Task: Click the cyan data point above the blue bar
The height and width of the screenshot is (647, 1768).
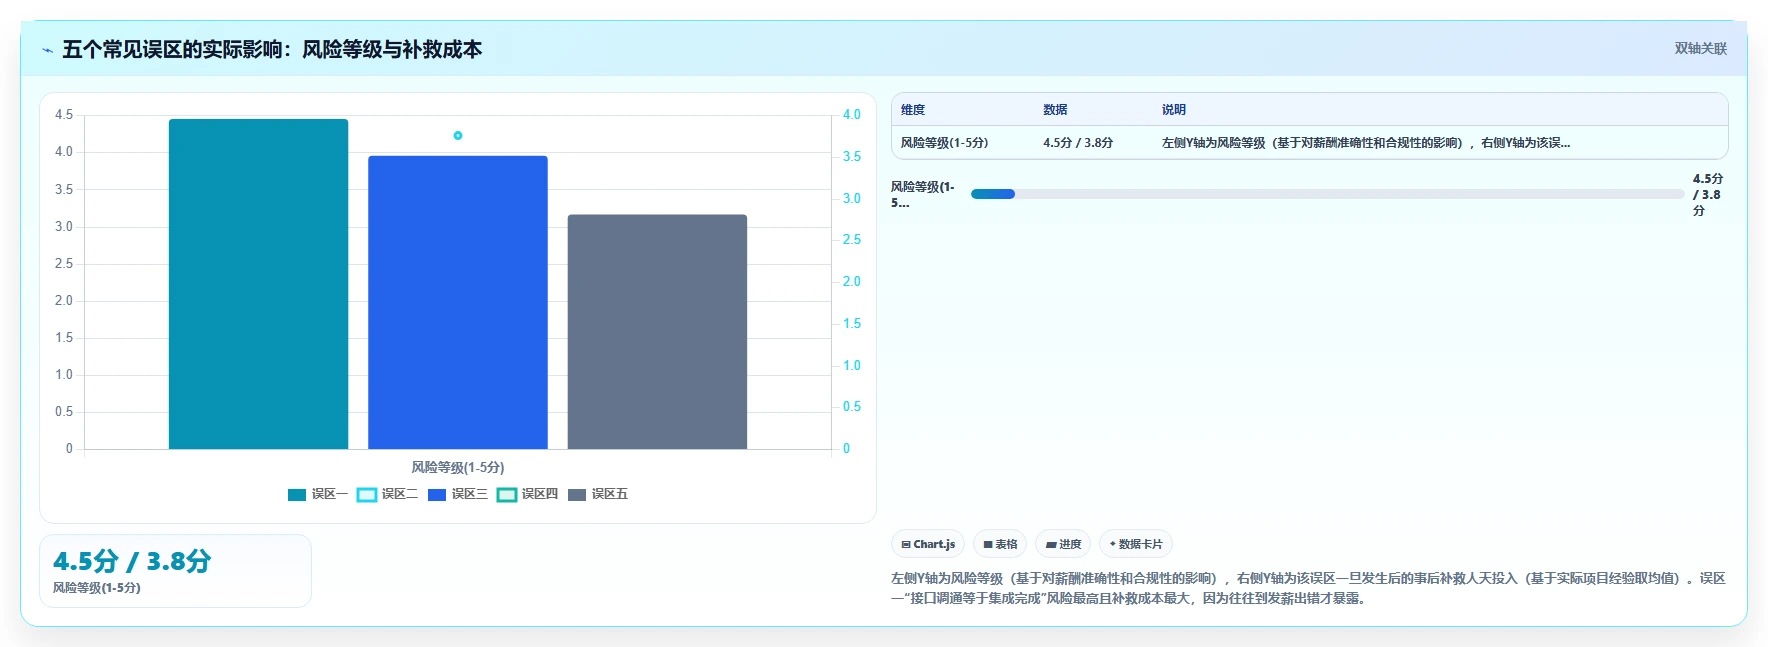Action: click(458, 135)
